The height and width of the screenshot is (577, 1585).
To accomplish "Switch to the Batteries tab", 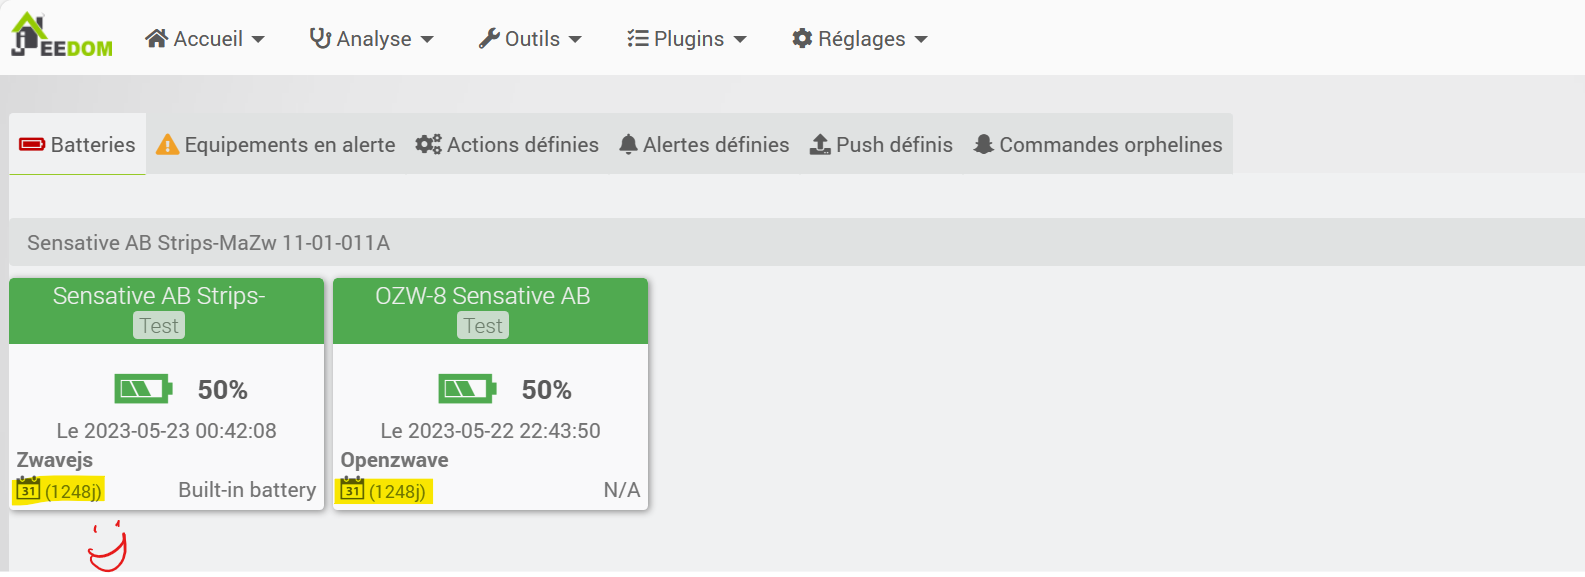I will pos(78,145).
